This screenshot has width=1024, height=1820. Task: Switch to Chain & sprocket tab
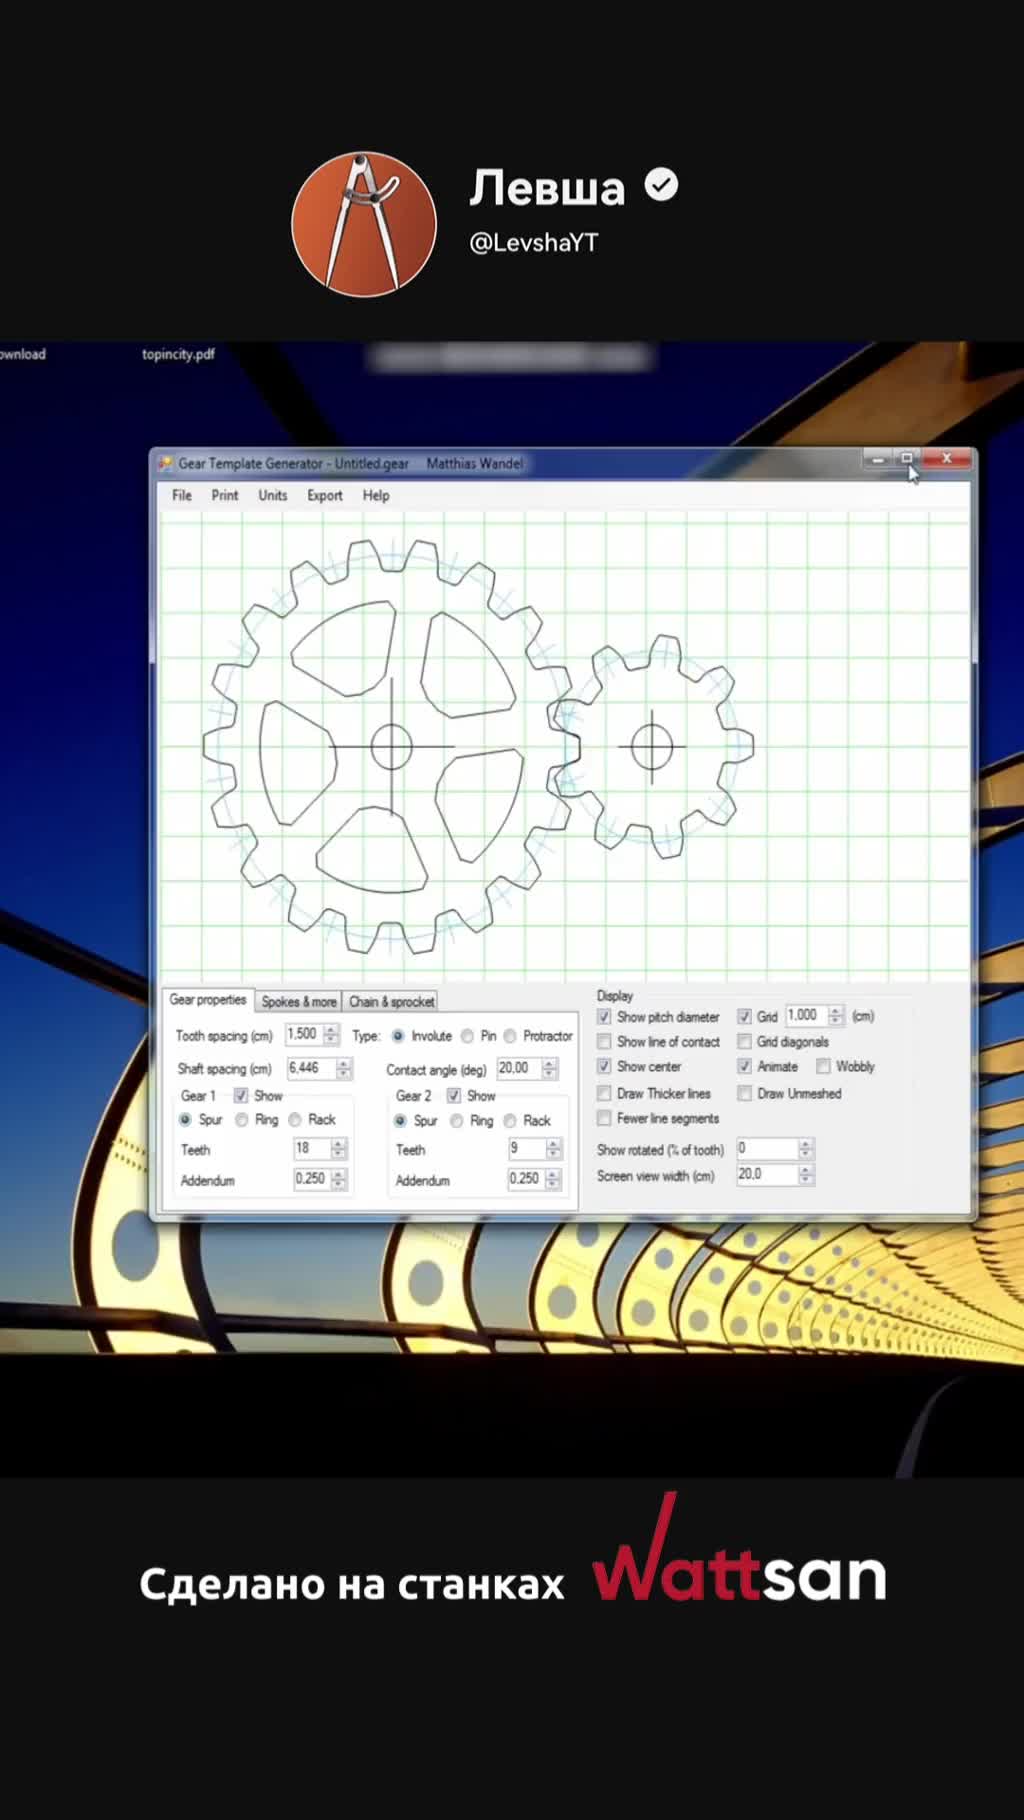pyautogui.click(x=392, y=1001)
